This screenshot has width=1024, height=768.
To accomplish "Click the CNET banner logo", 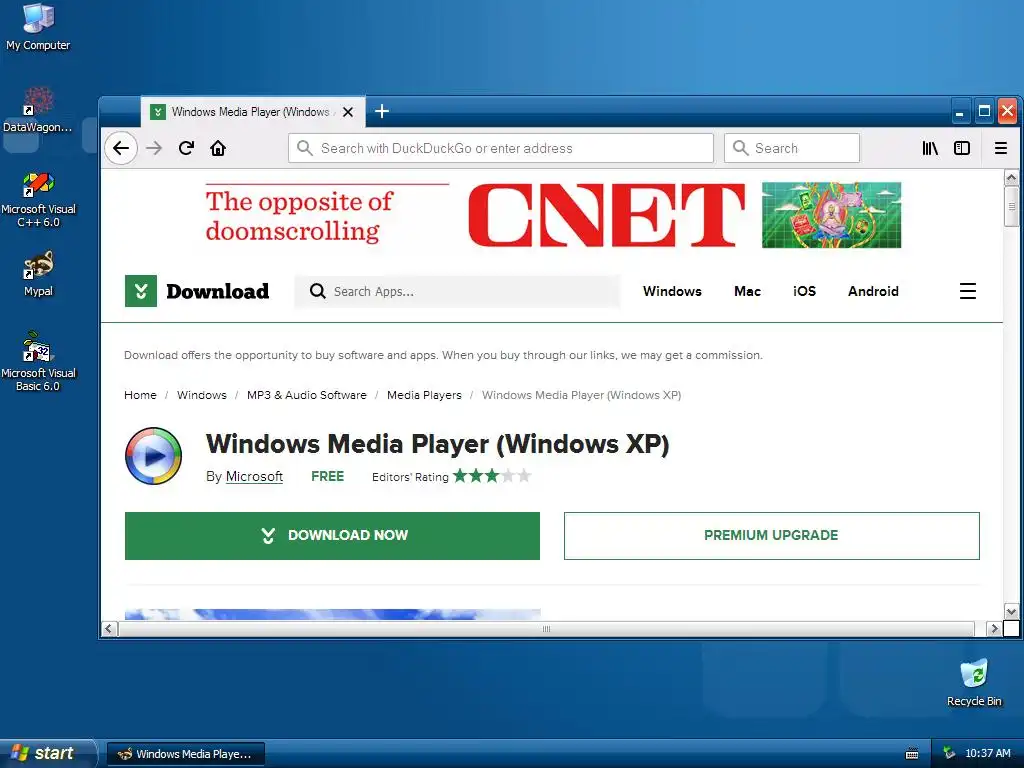I will [606, 215].
